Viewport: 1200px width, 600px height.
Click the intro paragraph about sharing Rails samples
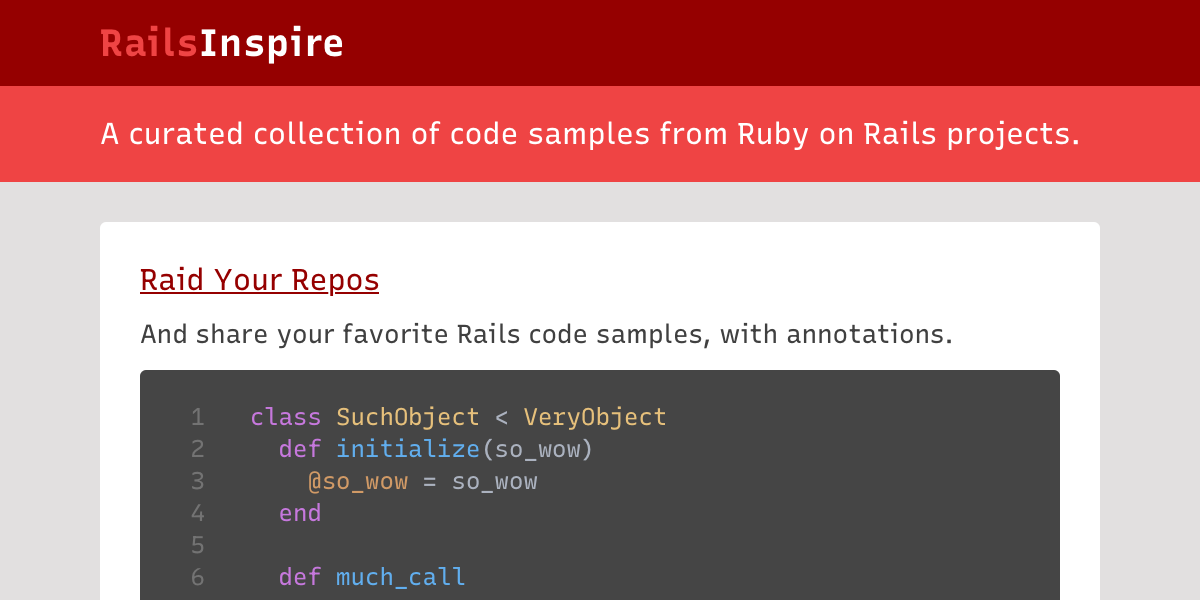(547, 334)
